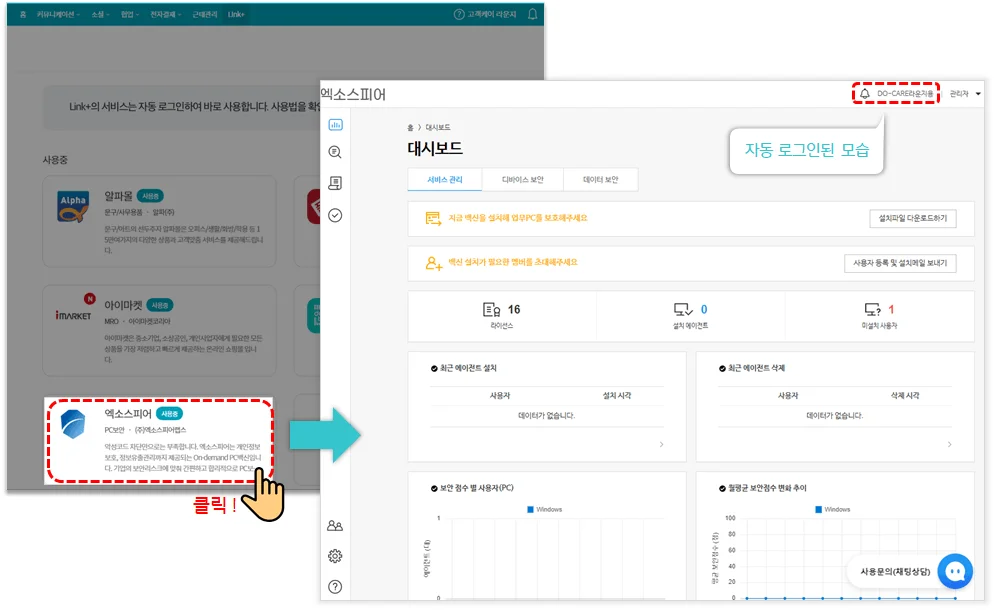Open the users group icon in sidebar
Screen dimensions: 995x611
point(335,526)
